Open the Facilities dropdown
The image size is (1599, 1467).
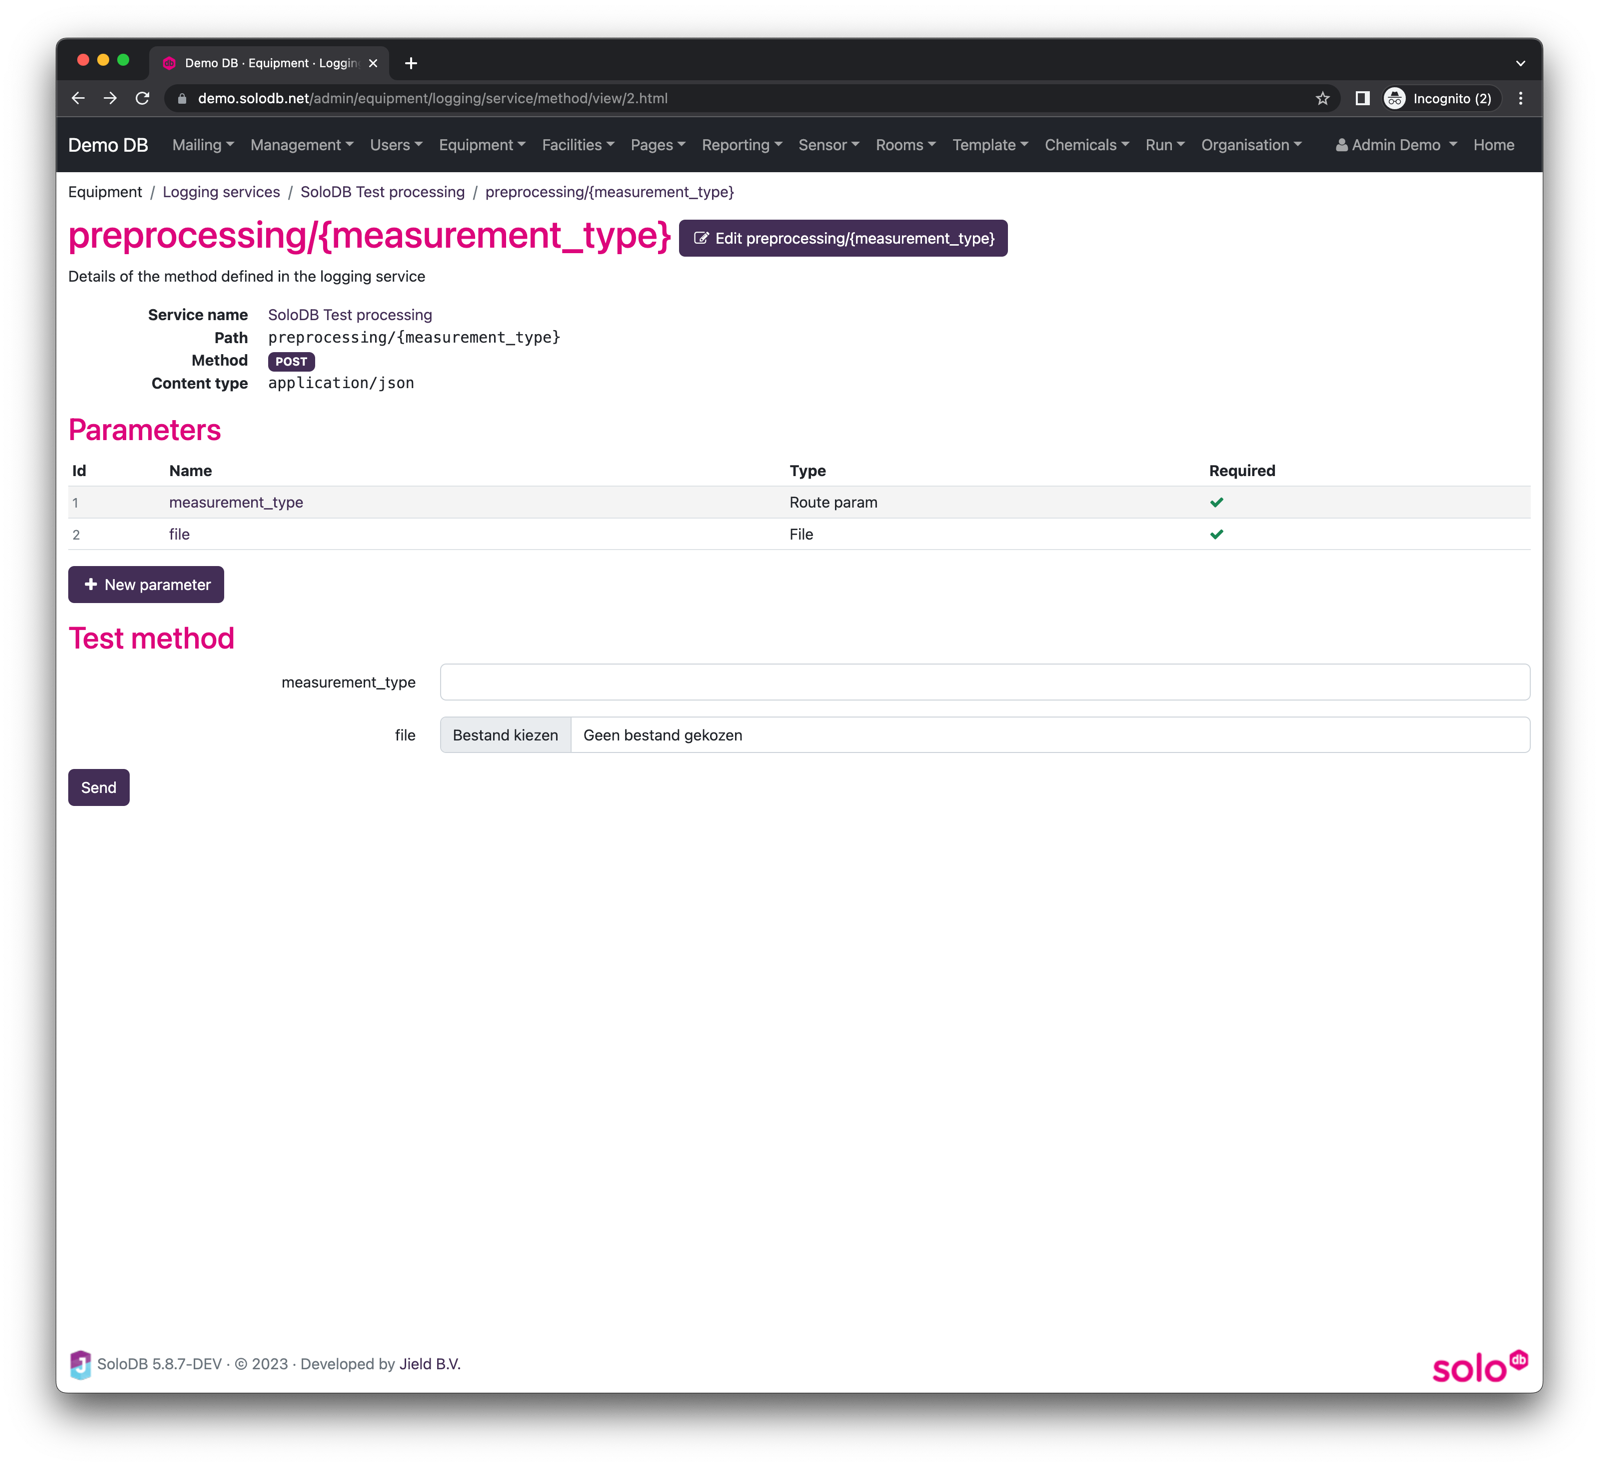coord(578,145)
